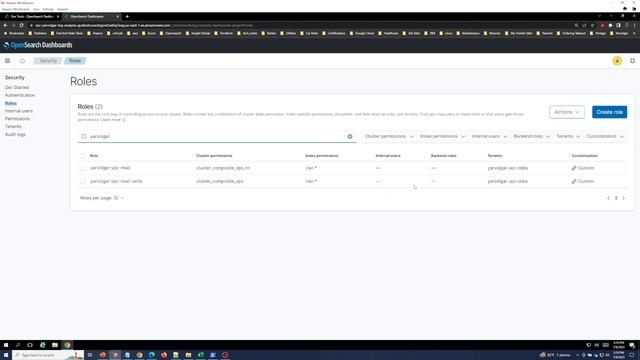Screen dimensions: 640x360
Task: Click the red extension icon in toolbar
Action: pyautogui.click(x=602, y=25)
